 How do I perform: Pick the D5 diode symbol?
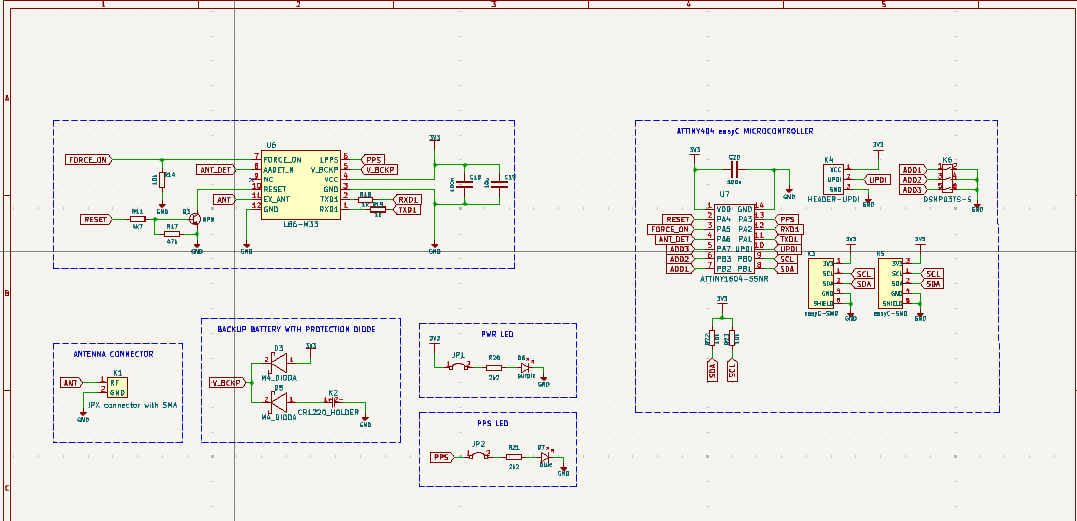tap(281, 402)
